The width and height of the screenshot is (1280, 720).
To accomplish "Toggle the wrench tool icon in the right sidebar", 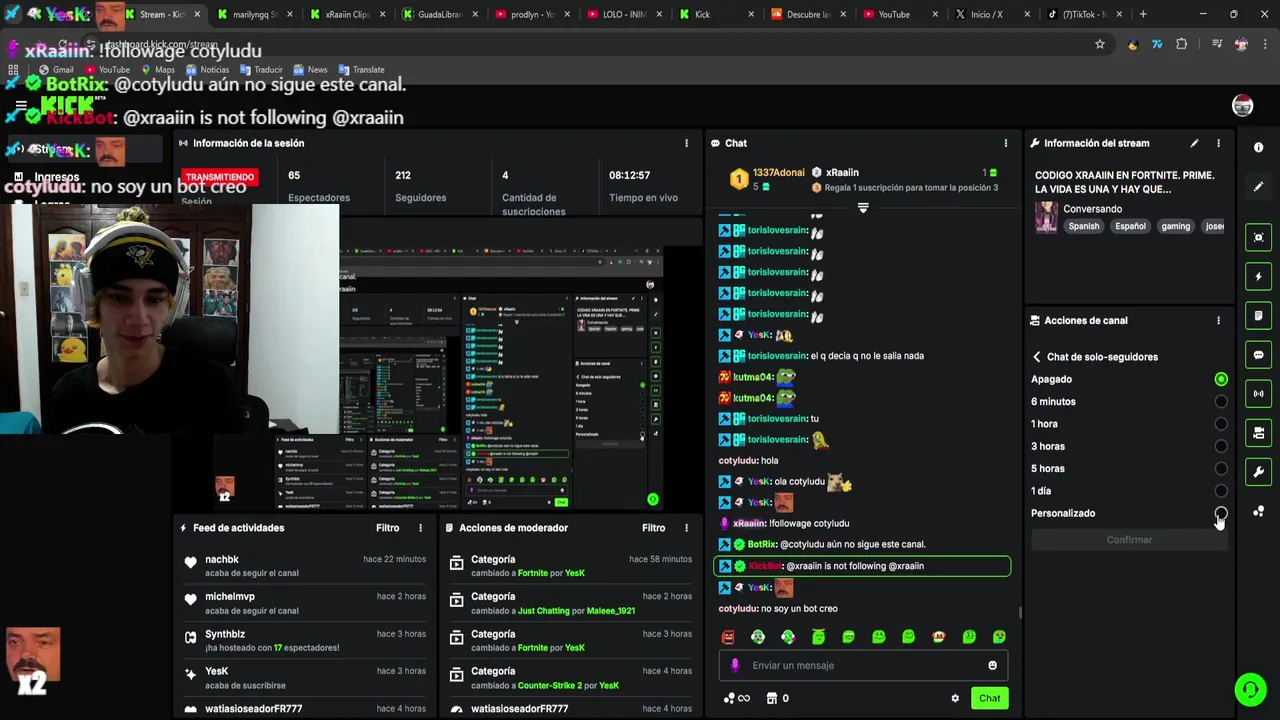I will pyautogui.click(x=1258, y=472).
